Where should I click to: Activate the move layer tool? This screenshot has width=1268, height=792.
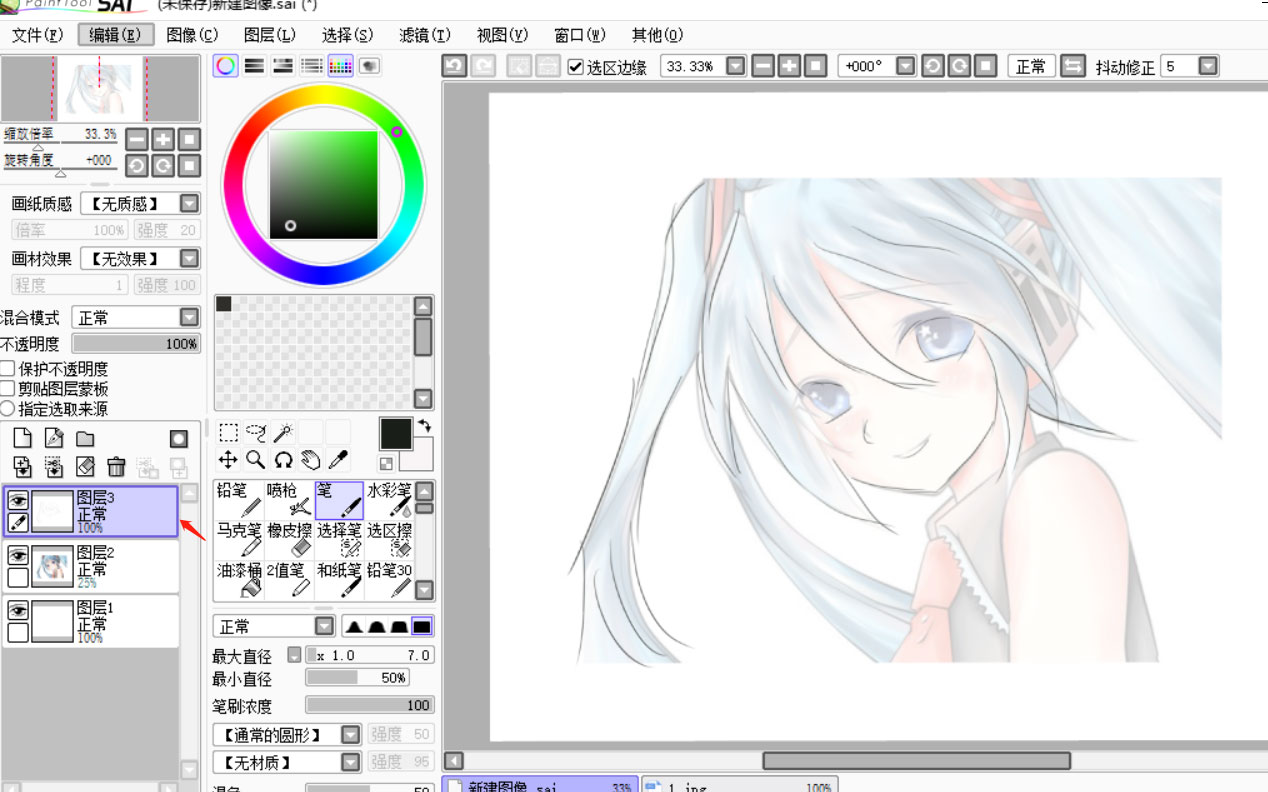pyautogui.click(x=229, y=459)
